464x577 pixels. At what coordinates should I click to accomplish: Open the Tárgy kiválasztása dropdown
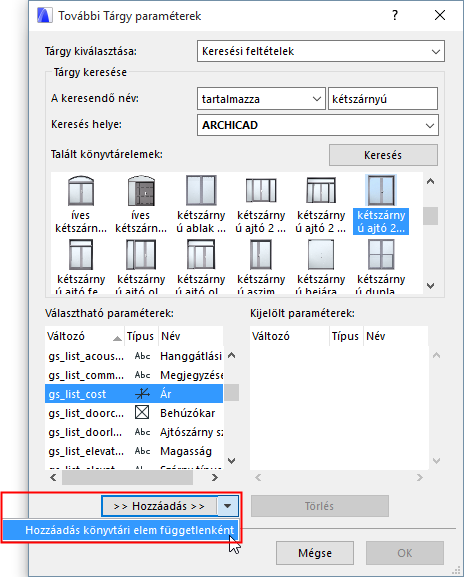[321, 51]
